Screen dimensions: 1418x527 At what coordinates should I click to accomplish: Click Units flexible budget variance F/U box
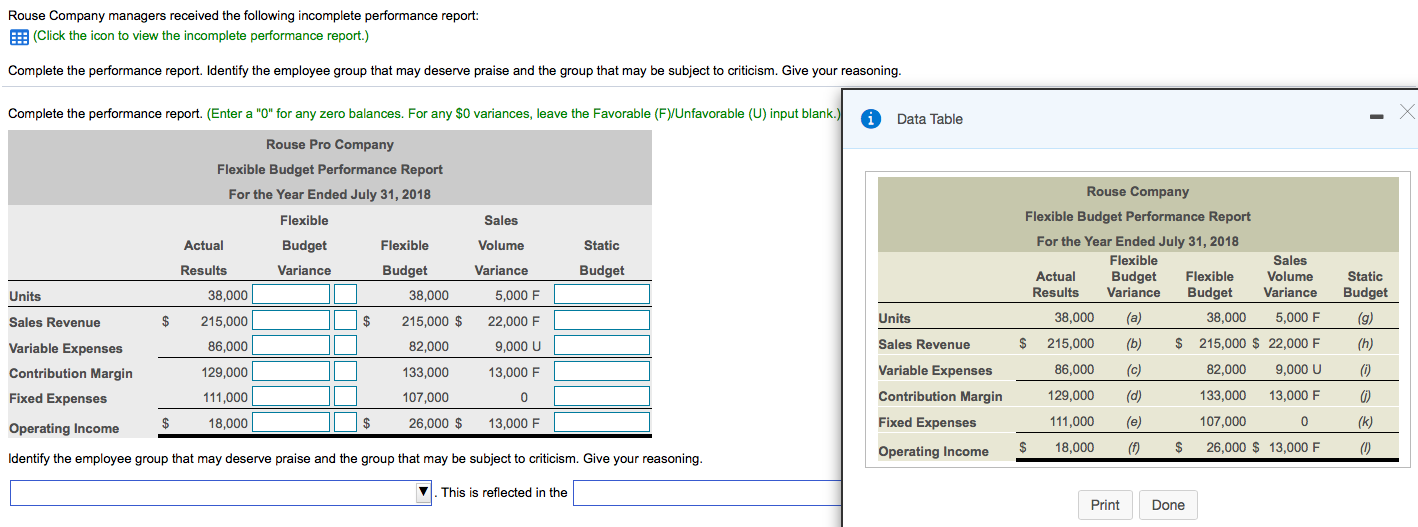pos(345,295)
